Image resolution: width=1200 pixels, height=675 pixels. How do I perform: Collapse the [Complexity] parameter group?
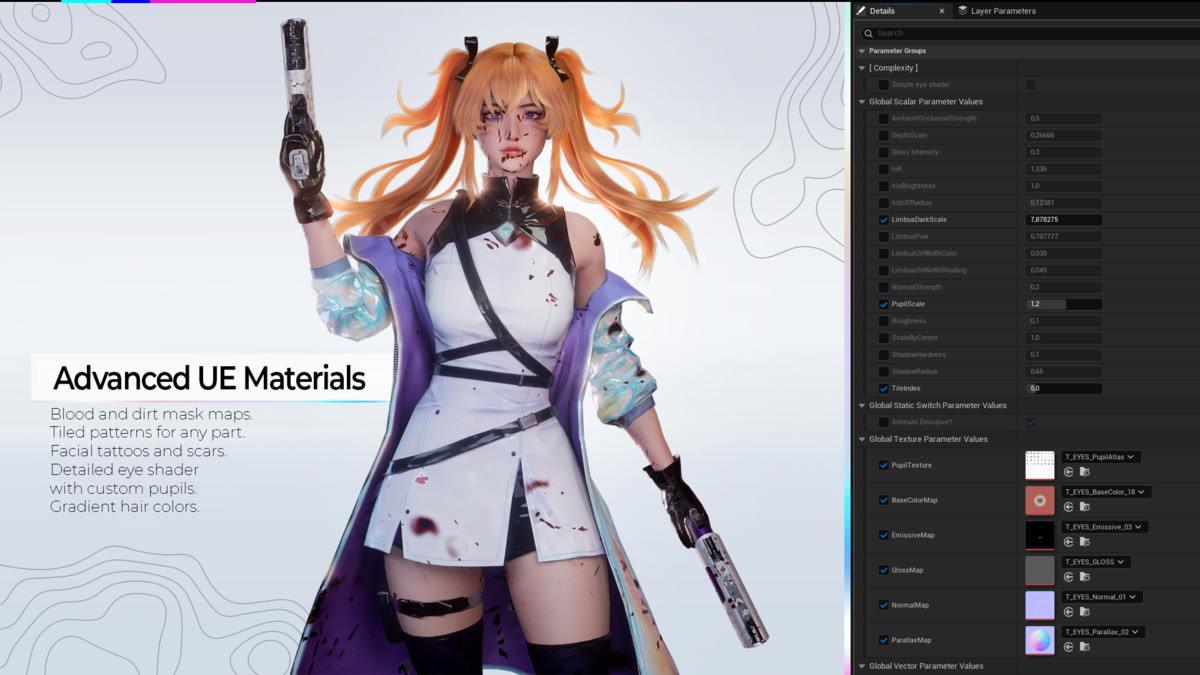pyautogui.click(x=861, y=67)
